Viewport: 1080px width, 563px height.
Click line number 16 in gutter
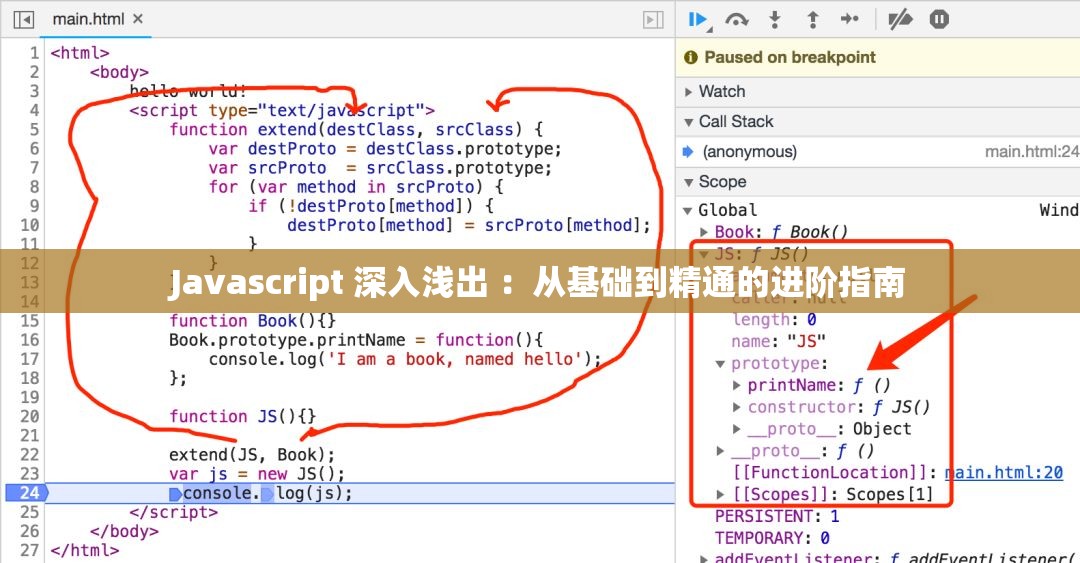30,340
